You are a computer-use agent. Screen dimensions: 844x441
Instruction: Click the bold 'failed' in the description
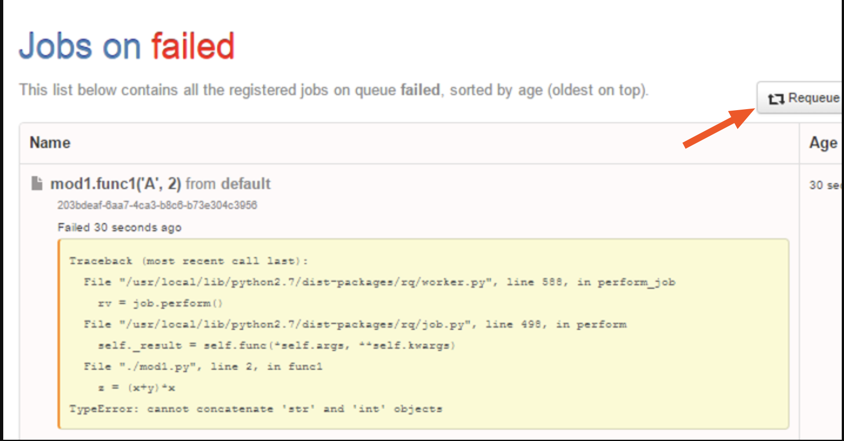(x=419, y=90)
